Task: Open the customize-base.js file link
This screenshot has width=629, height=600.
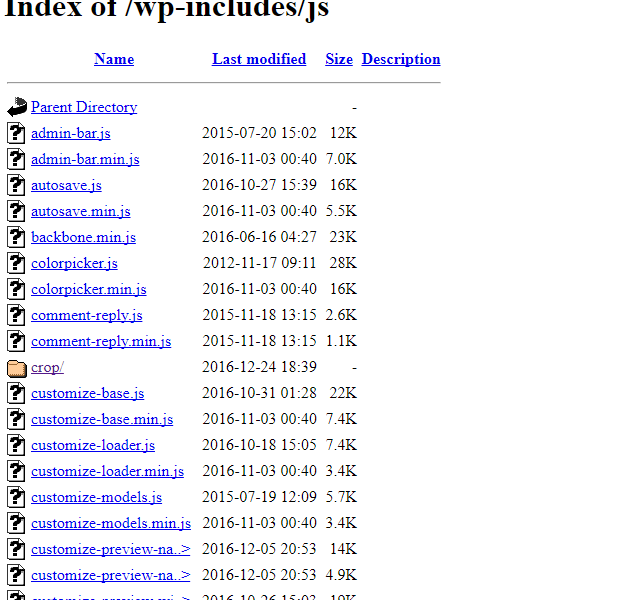Action: coord(87,393)
